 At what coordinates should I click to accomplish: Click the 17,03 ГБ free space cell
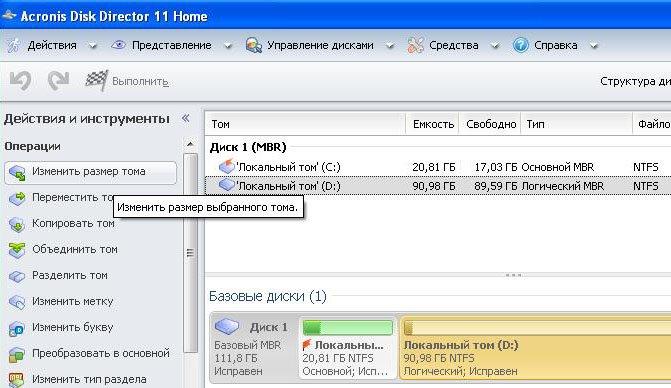pyautogui.click(x=495, y=167)
